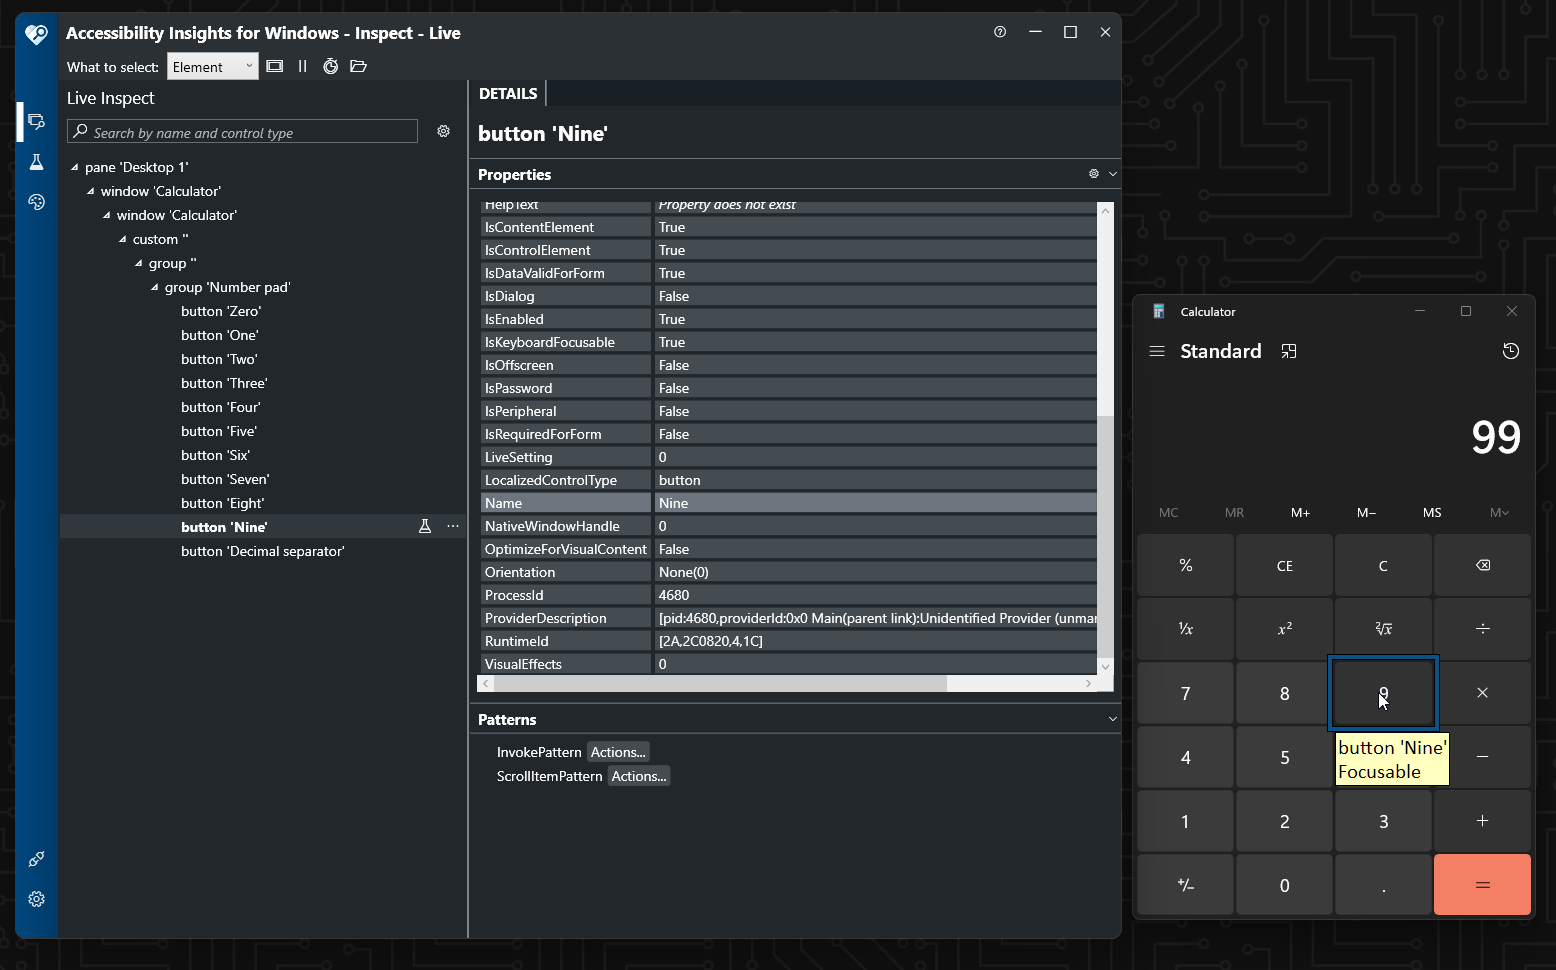
Task: Select the DETAILS tab
Action: point(508,94)
